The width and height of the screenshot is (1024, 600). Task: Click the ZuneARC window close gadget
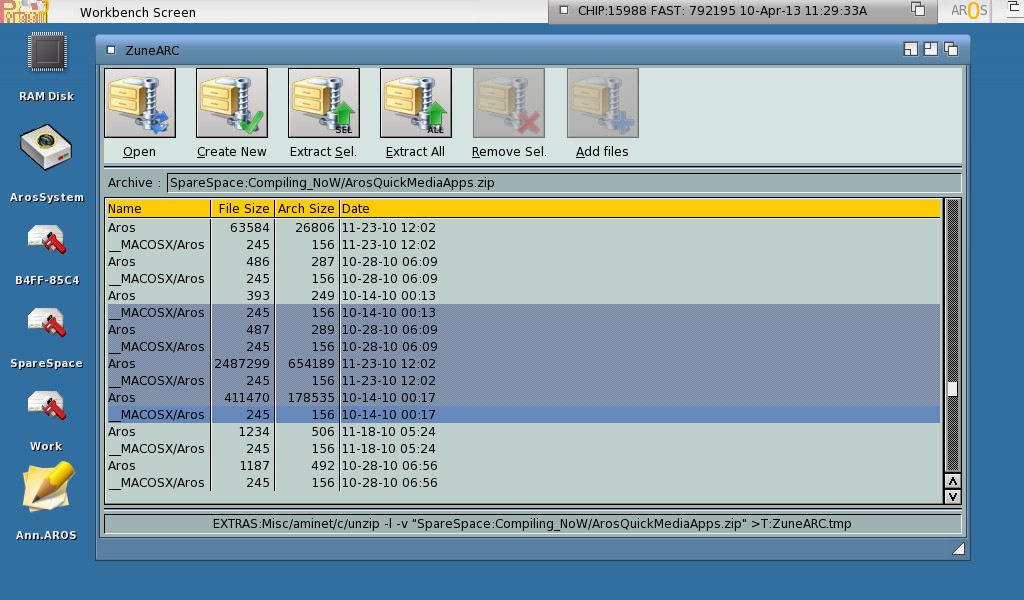coord(111,50)
